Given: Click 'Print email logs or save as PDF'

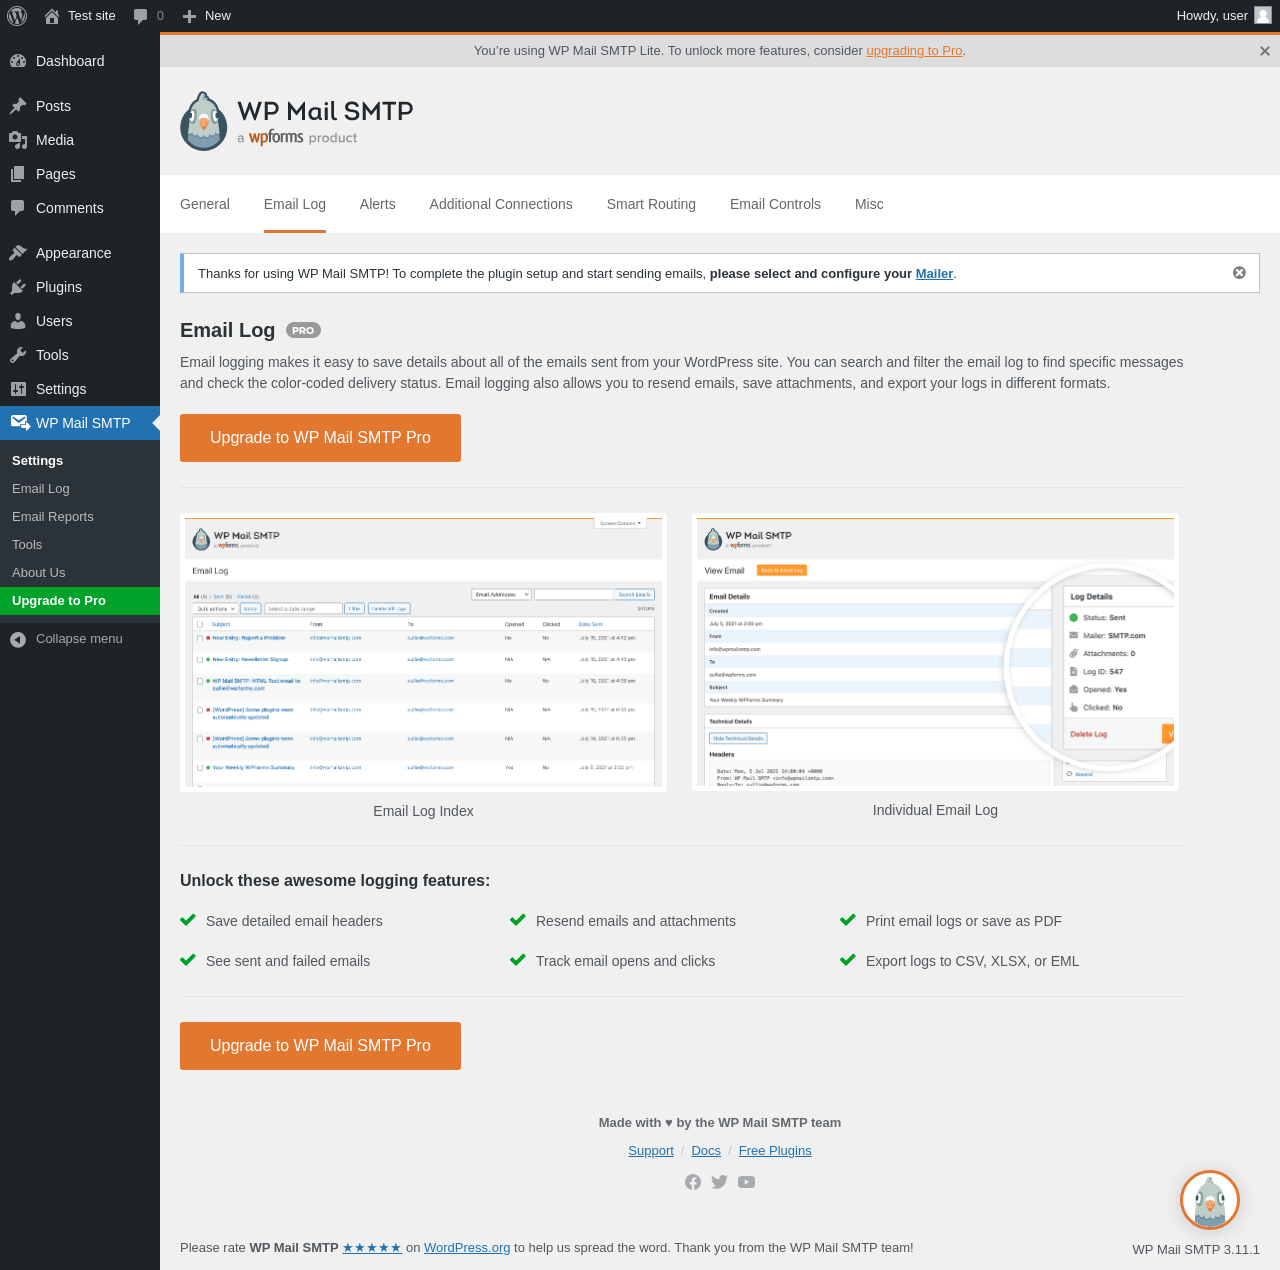Looking at the screenshot, I should click(964, 921).
